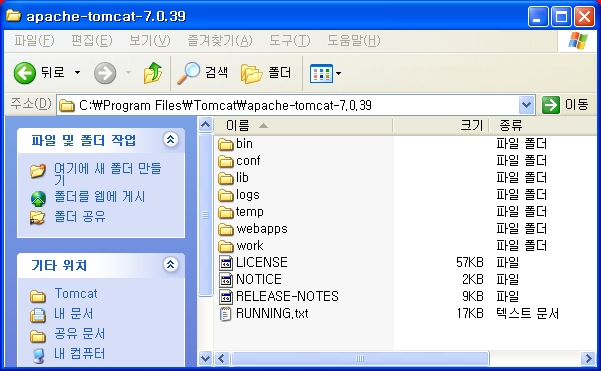Viewport: 601px width, 371px height.
Task: Open the Back history dropdown arrow
Action: [x=77, y=72]
